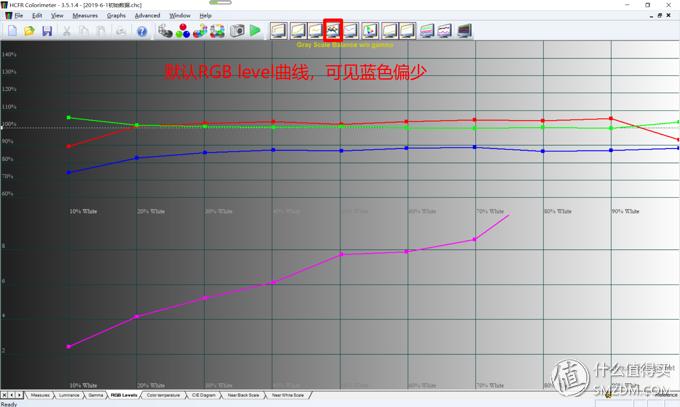Click the camera icon in the toolbar

click(x=237, y=30)
